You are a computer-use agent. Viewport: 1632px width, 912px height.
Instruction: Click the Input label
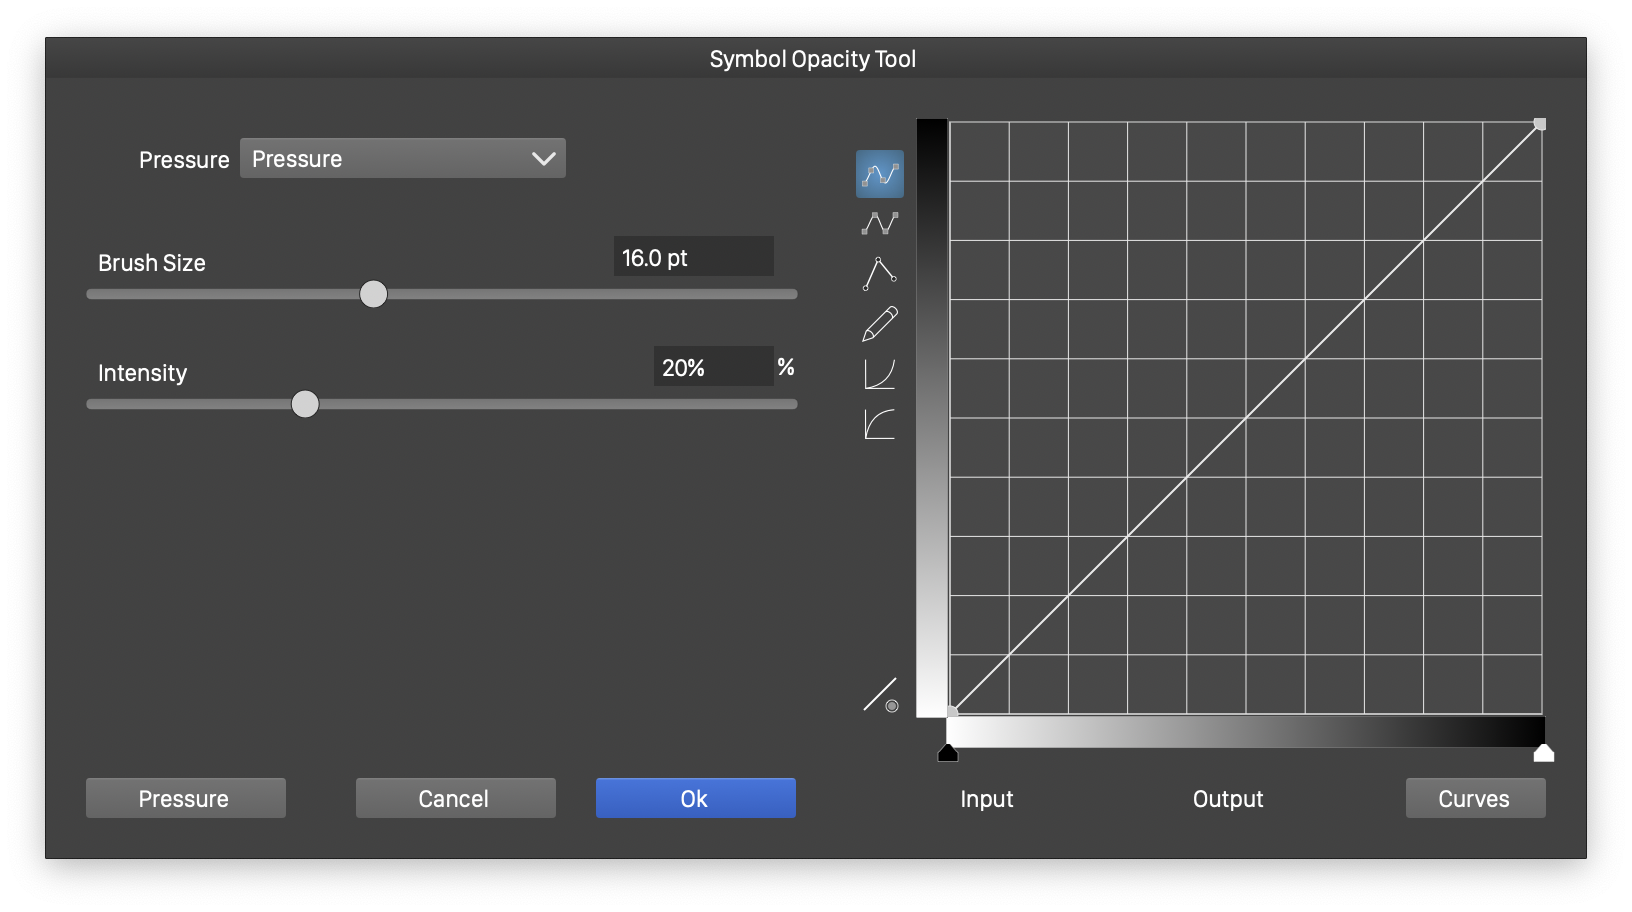coord(987,799)
